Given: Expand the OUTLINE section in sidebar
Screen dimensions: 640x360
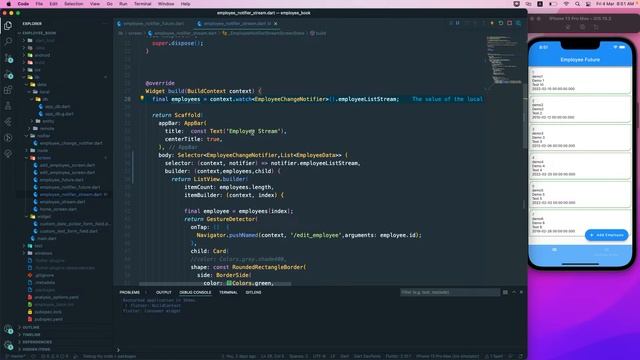Looking at the screenshot, I should coord(31,327).
